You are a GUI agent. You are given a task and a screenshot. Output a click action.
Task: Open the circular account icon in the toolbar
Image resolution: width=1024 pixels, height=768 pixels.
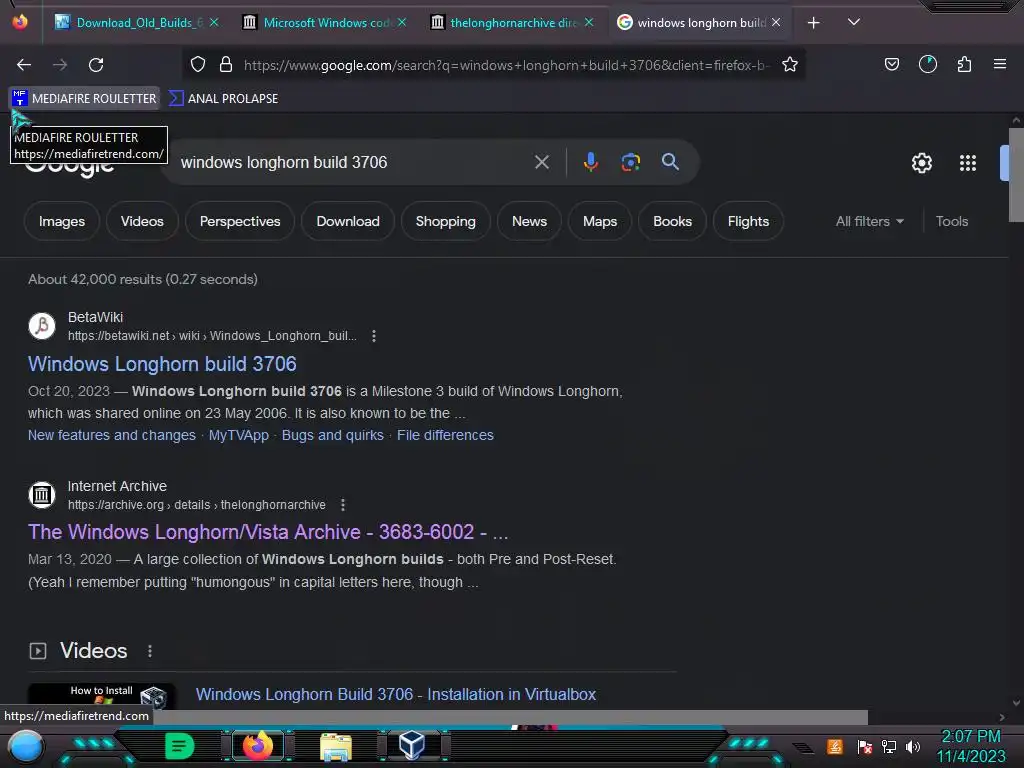coord(928,64)
